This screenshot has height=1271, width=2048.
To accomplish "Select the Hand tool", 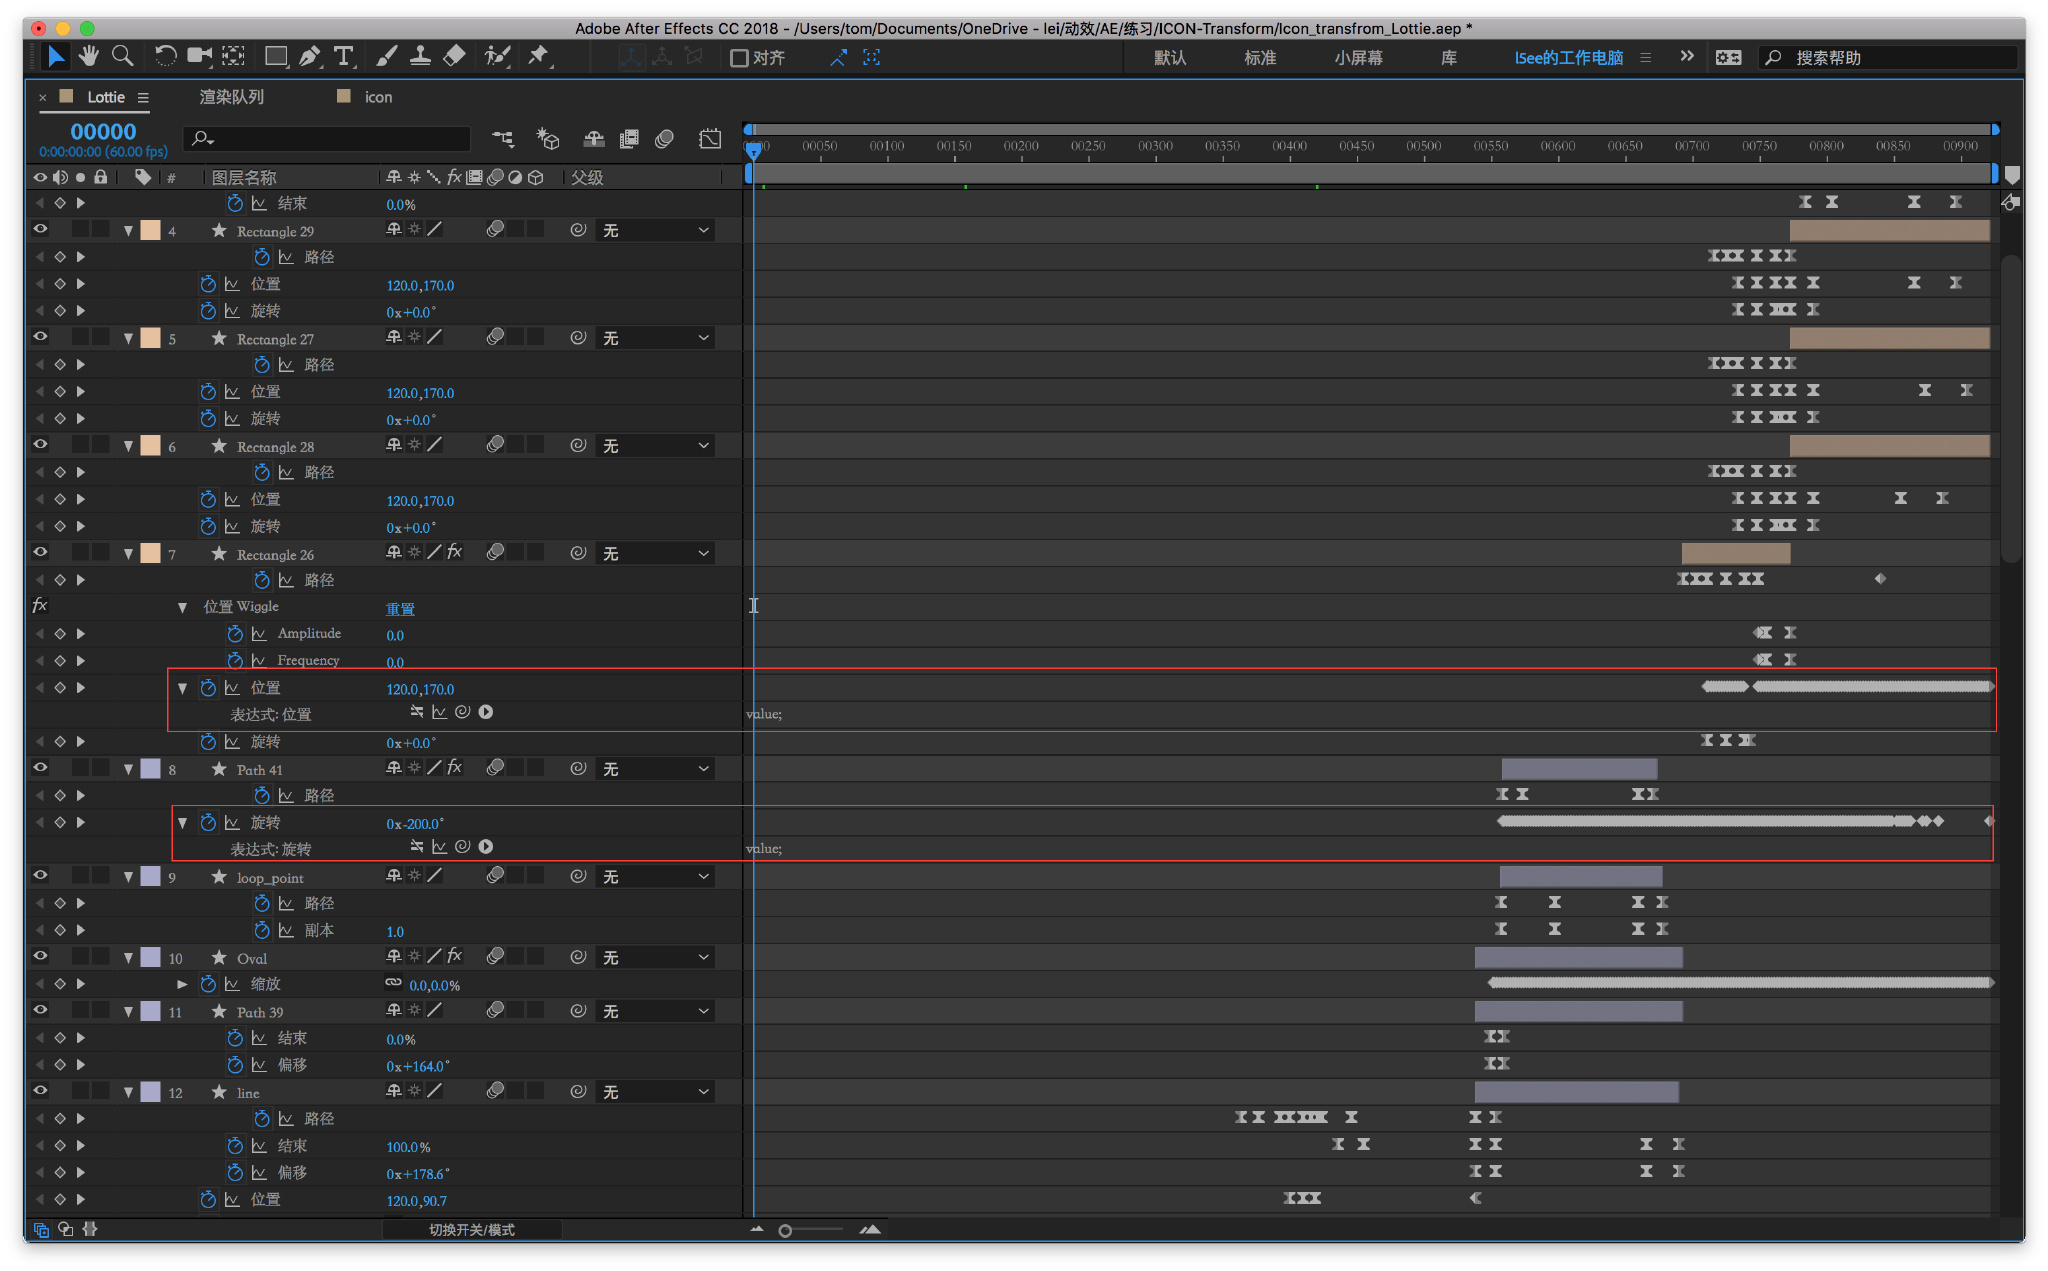I will click(89, 57).
